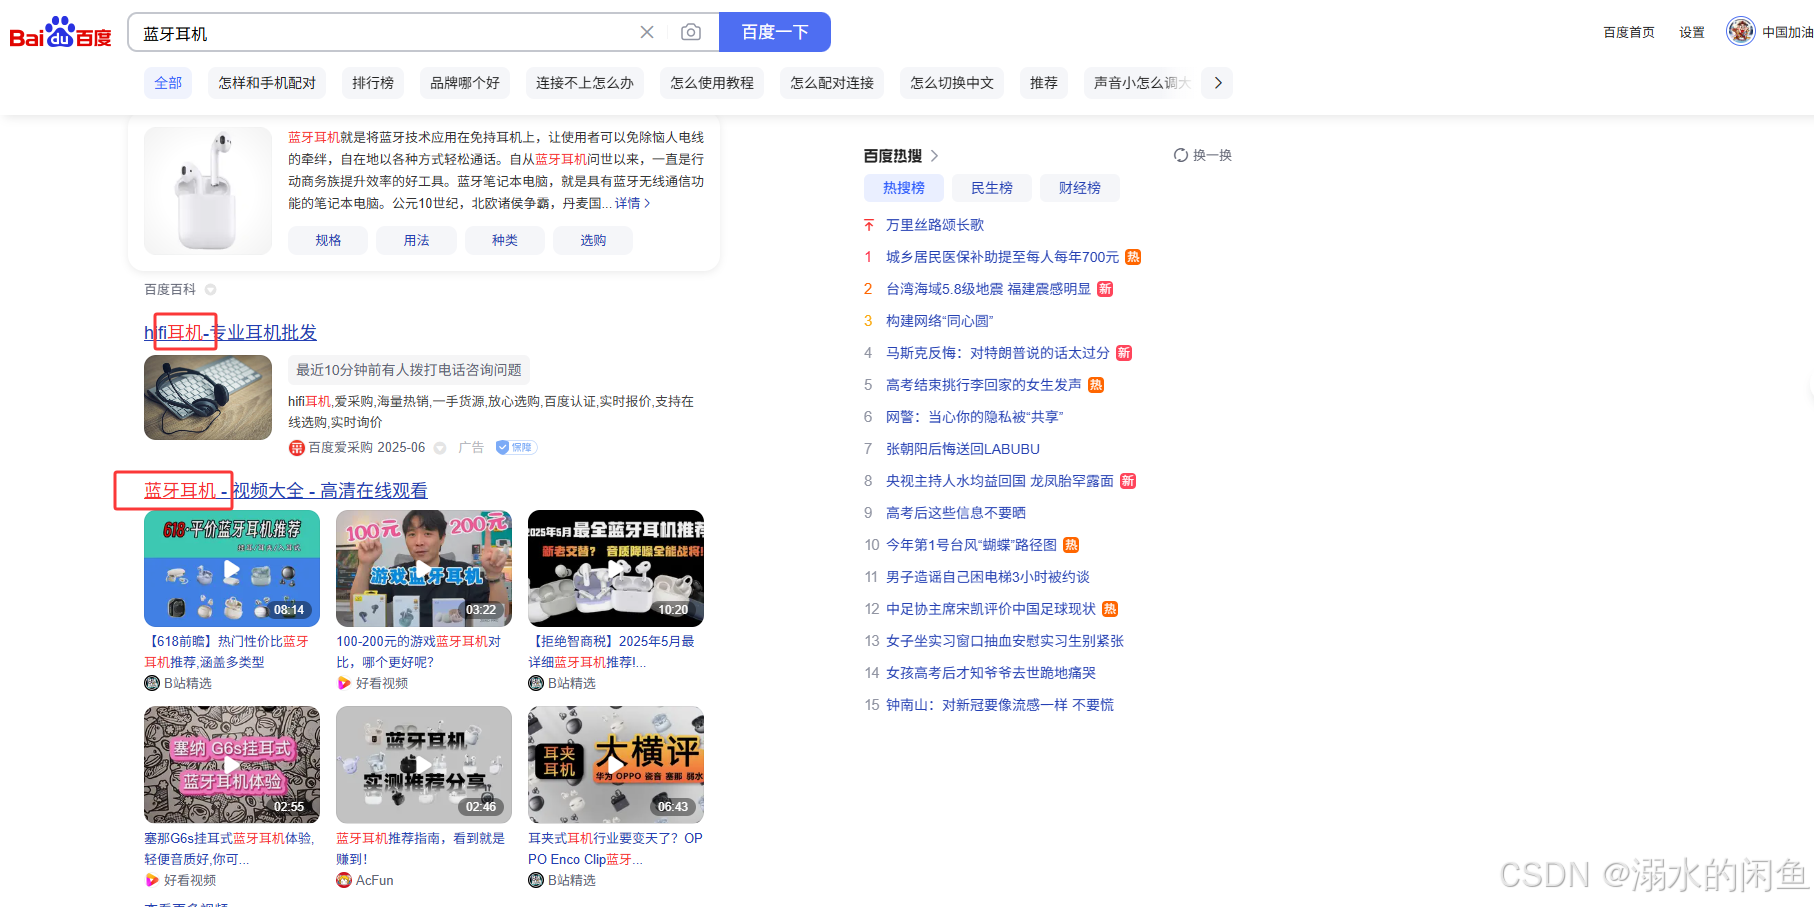The height and width of the screenshot is (907, 1814).
Task: Open hot topic 城乡居民医保补助提至每人每年700元
Action: (x=1002, y=257)
